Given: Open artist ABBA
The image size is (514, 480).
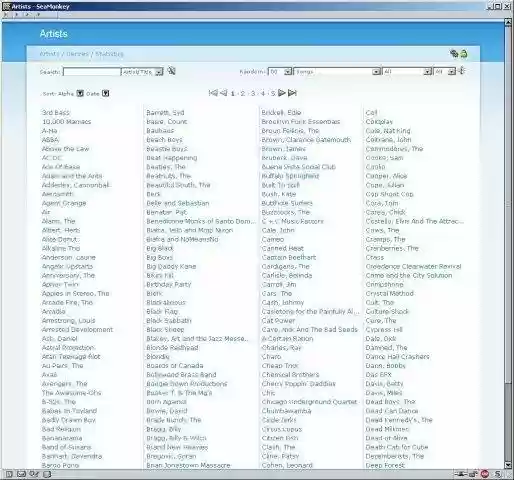Looking at the screenshot, I should [x=50, y=140].
